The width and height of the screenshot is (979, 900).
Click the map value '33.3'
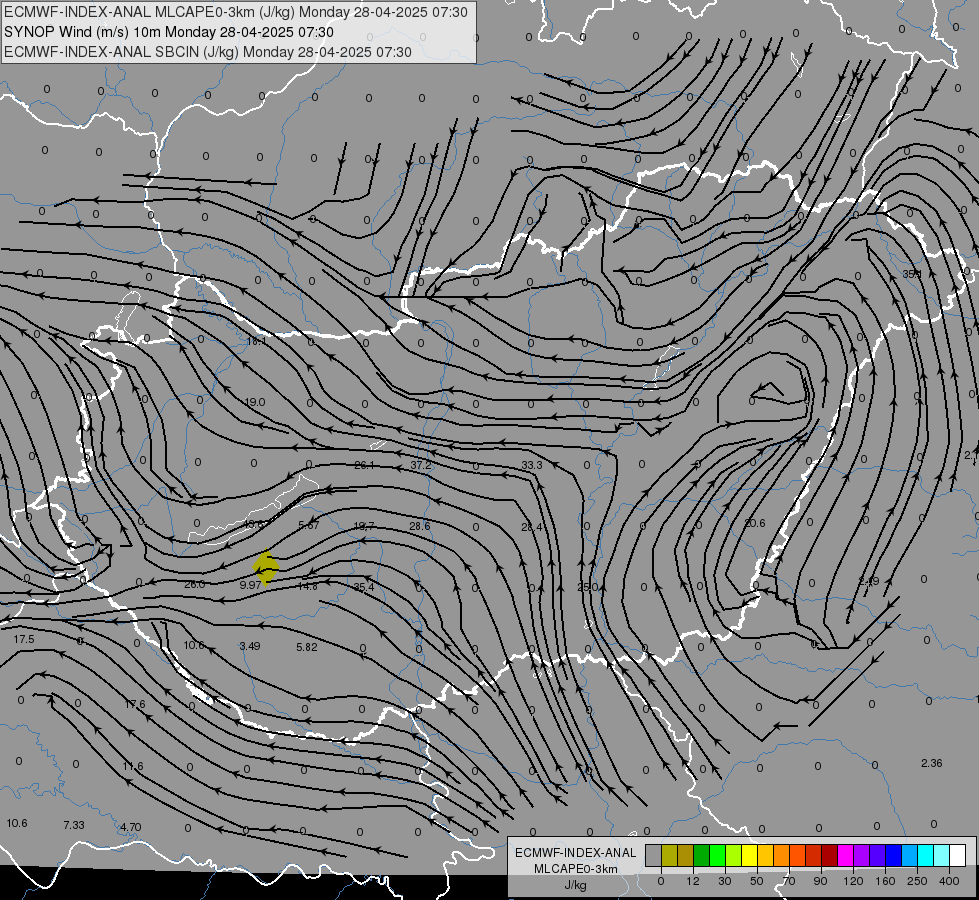point(532,465)
